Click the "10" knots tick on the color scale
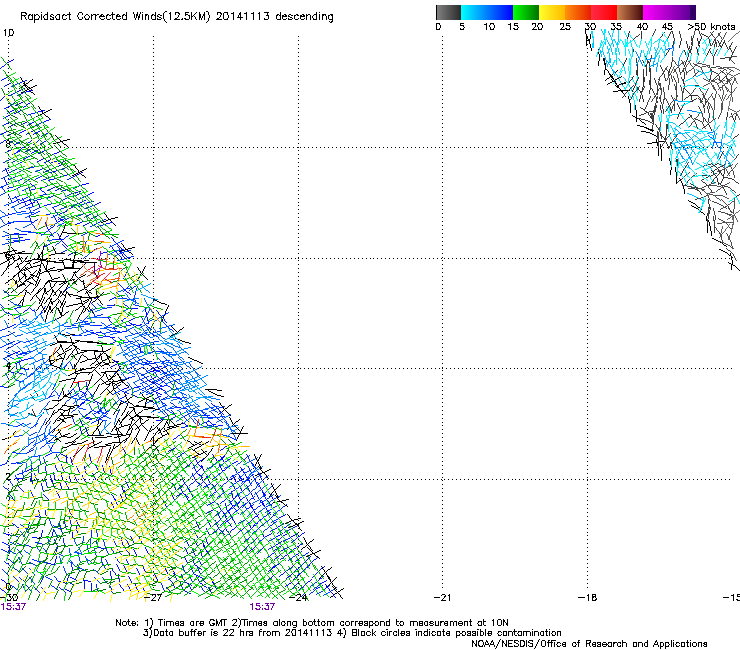The height and width of the screenshot is (650, 740). (489, 27)
